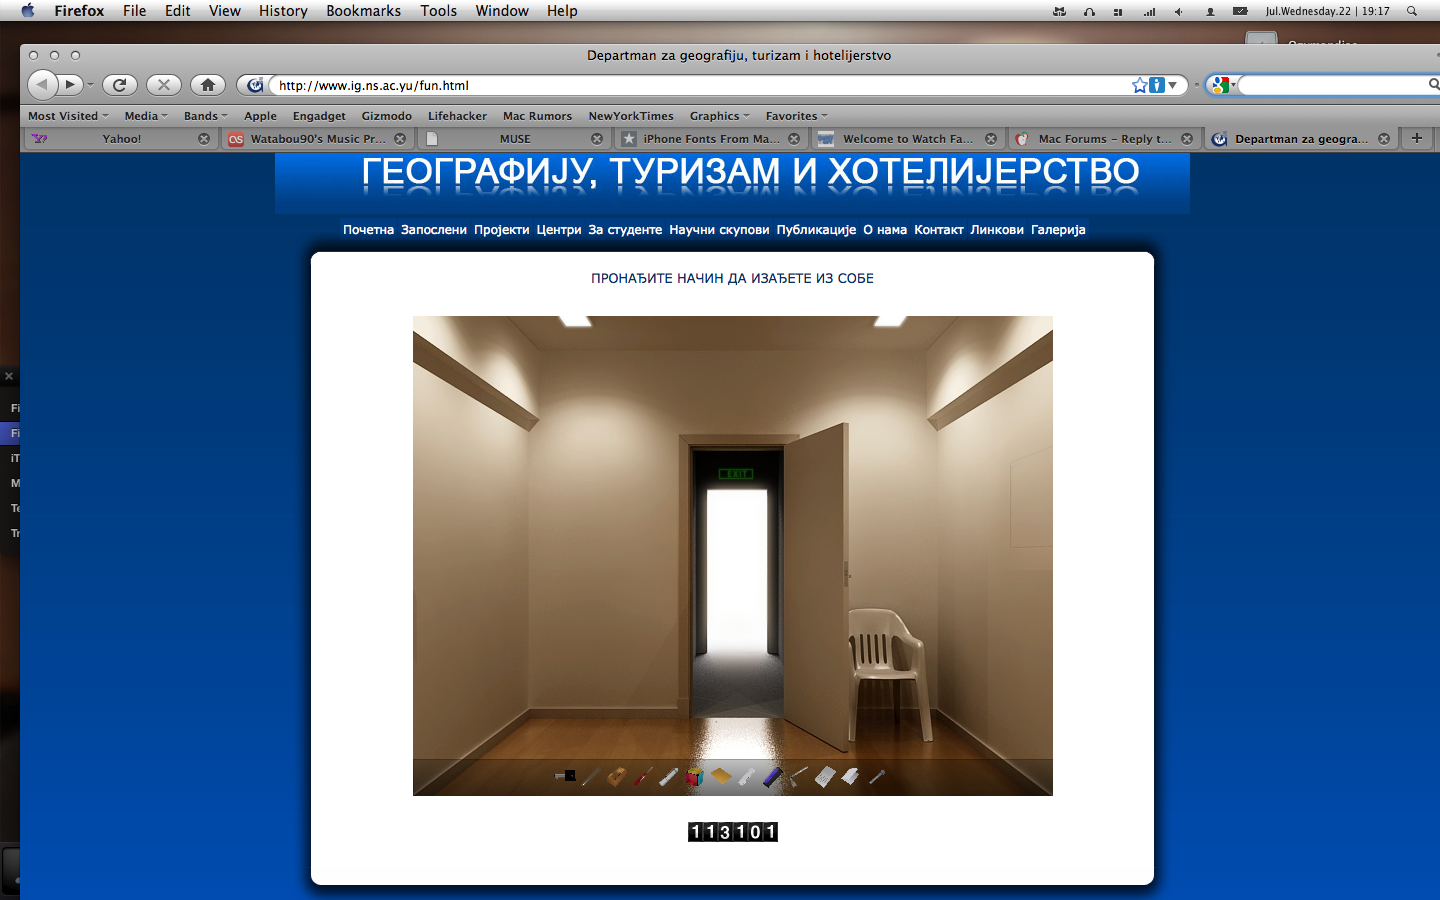Screen dimensions: 1440x900
Task: Open the NewYorkTimes bookmark
Action: coord(631,116)
